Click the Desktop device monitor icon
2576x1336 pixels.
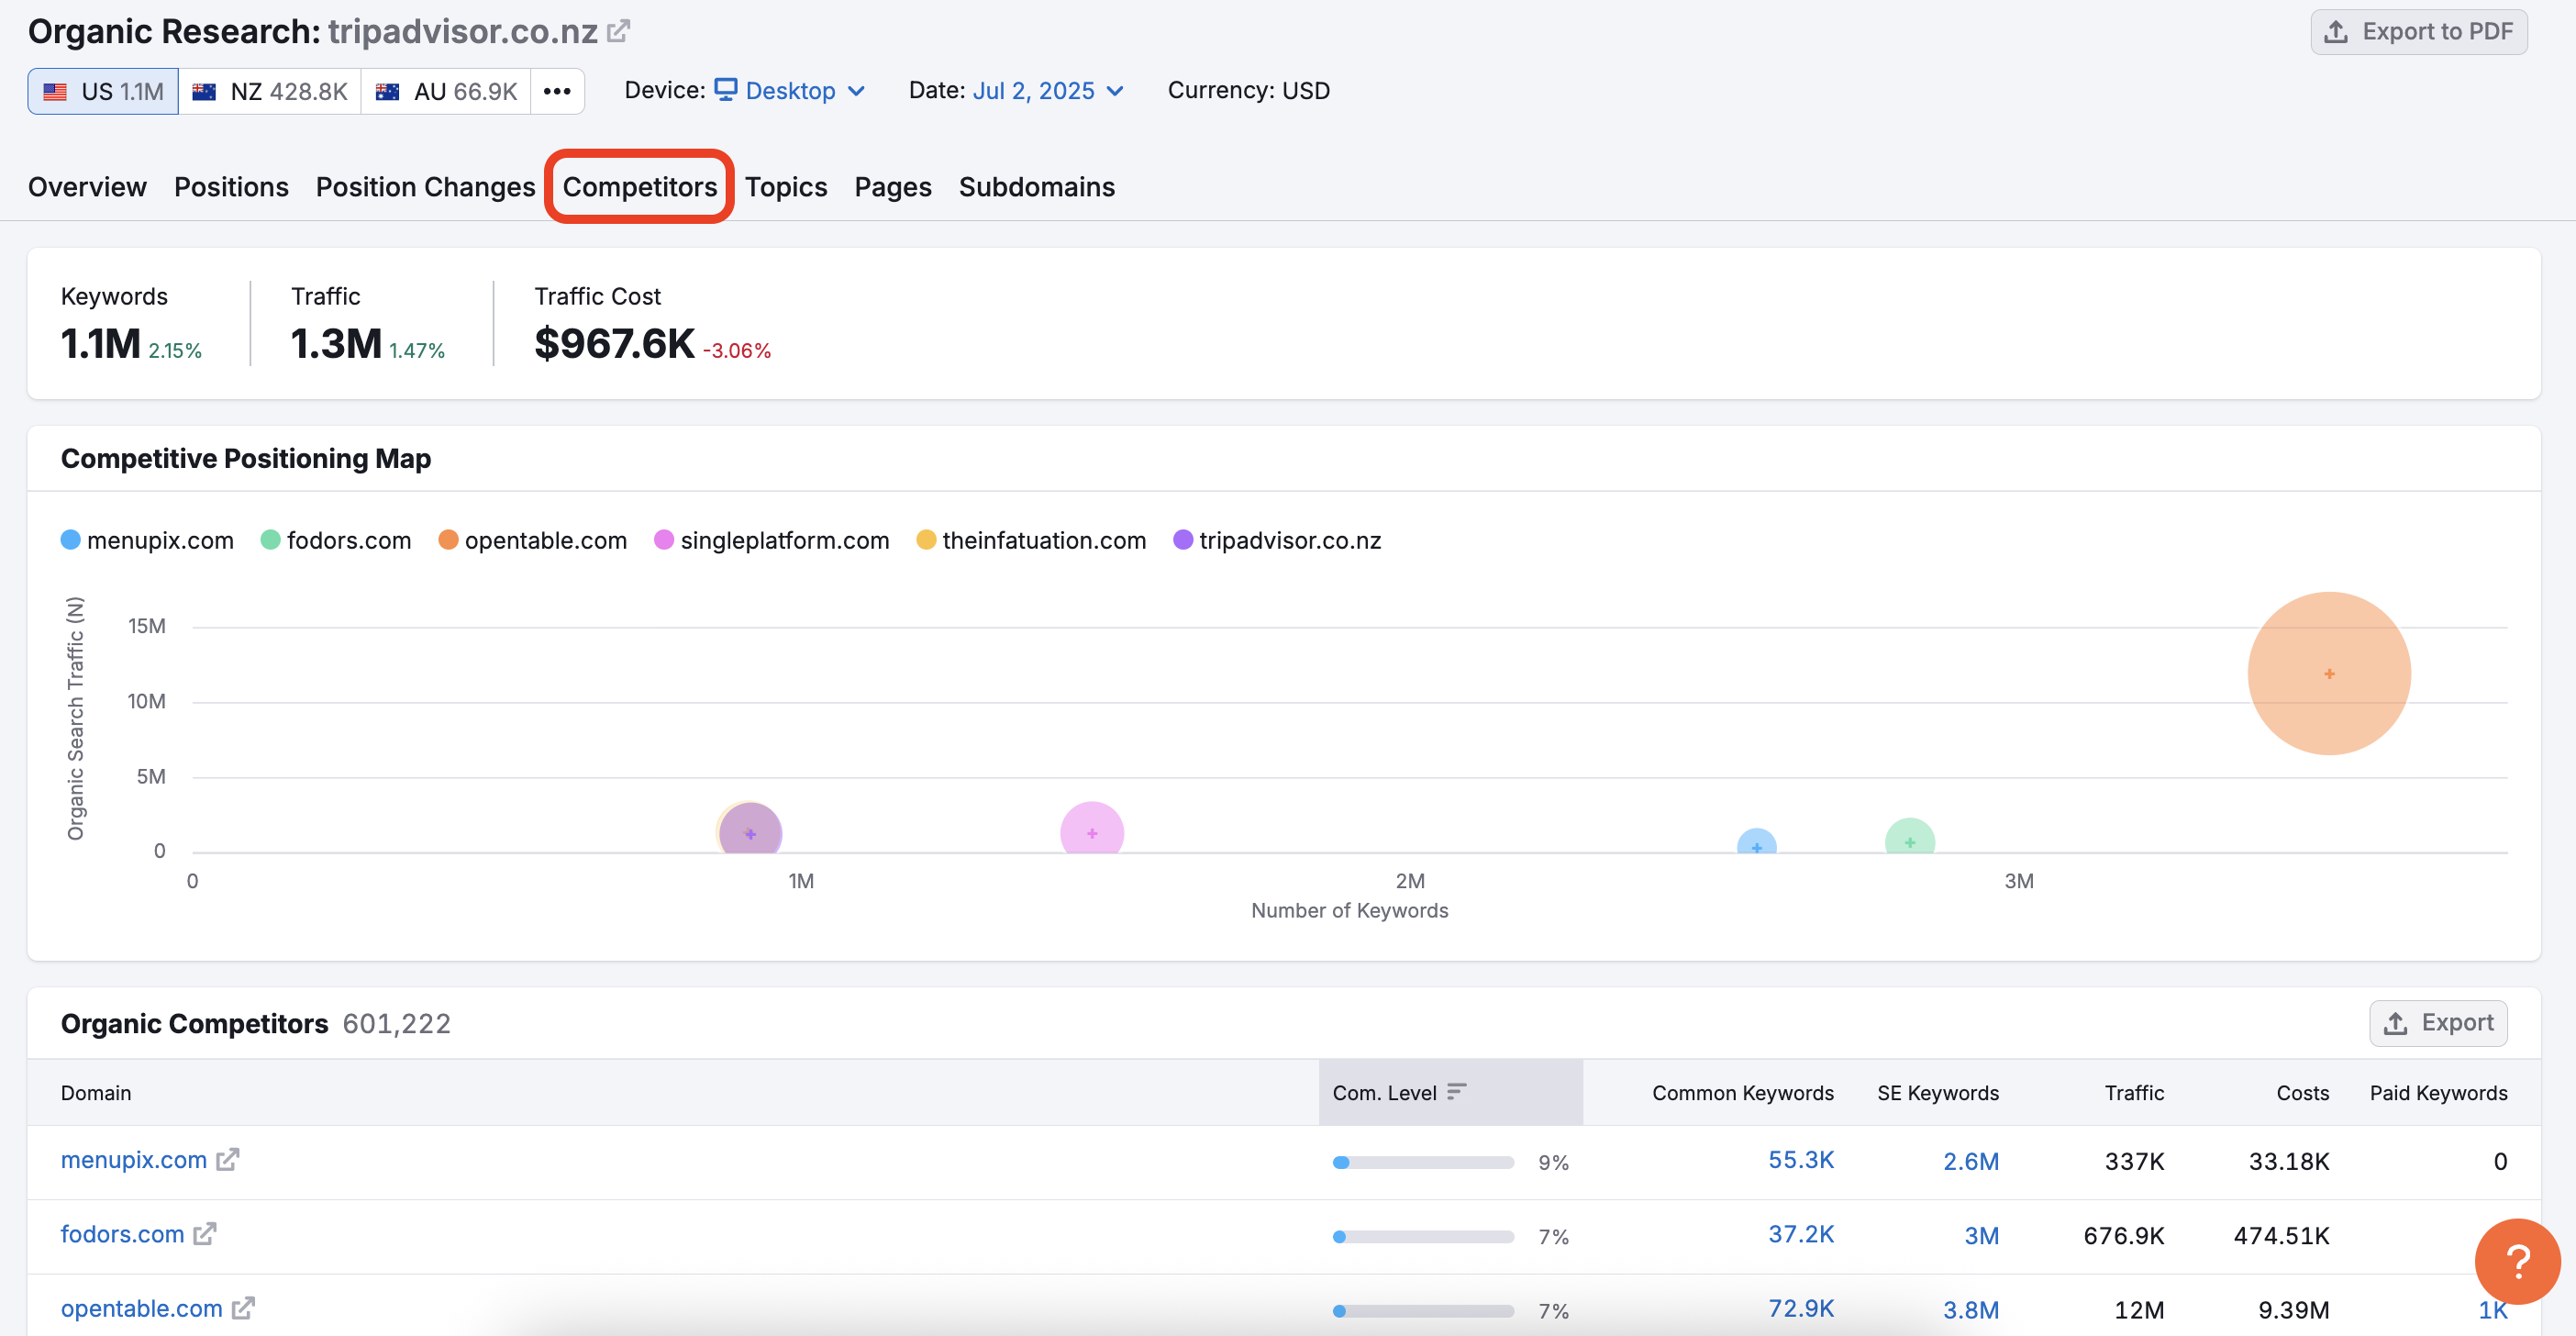click(726, 89)
